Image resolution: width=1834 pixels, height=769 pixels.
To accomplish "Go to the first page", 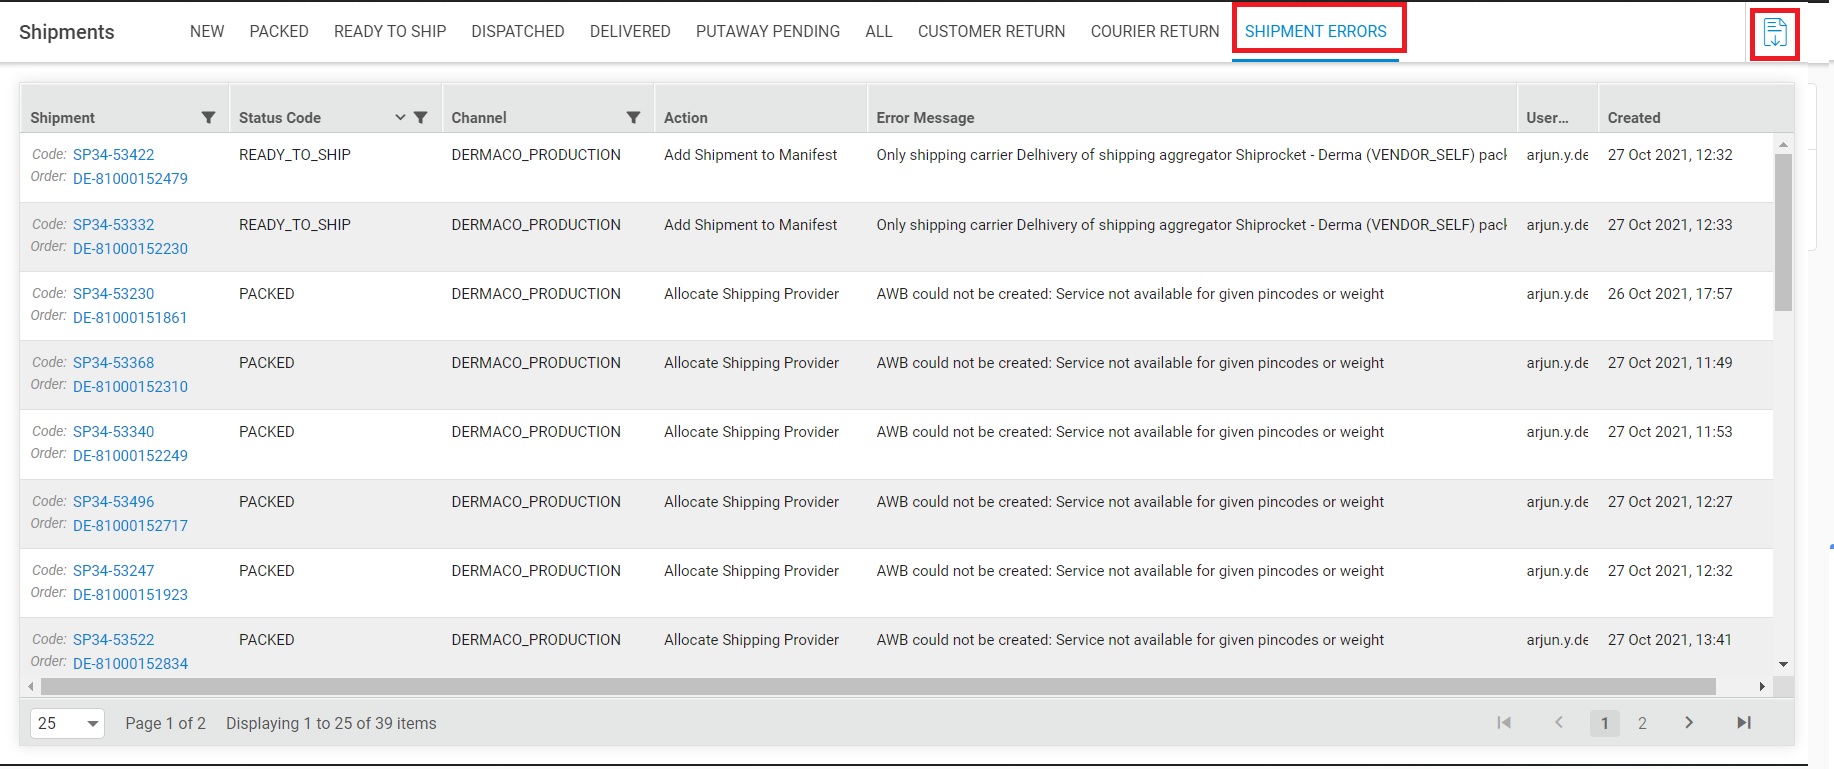I will pos(1504,723).
